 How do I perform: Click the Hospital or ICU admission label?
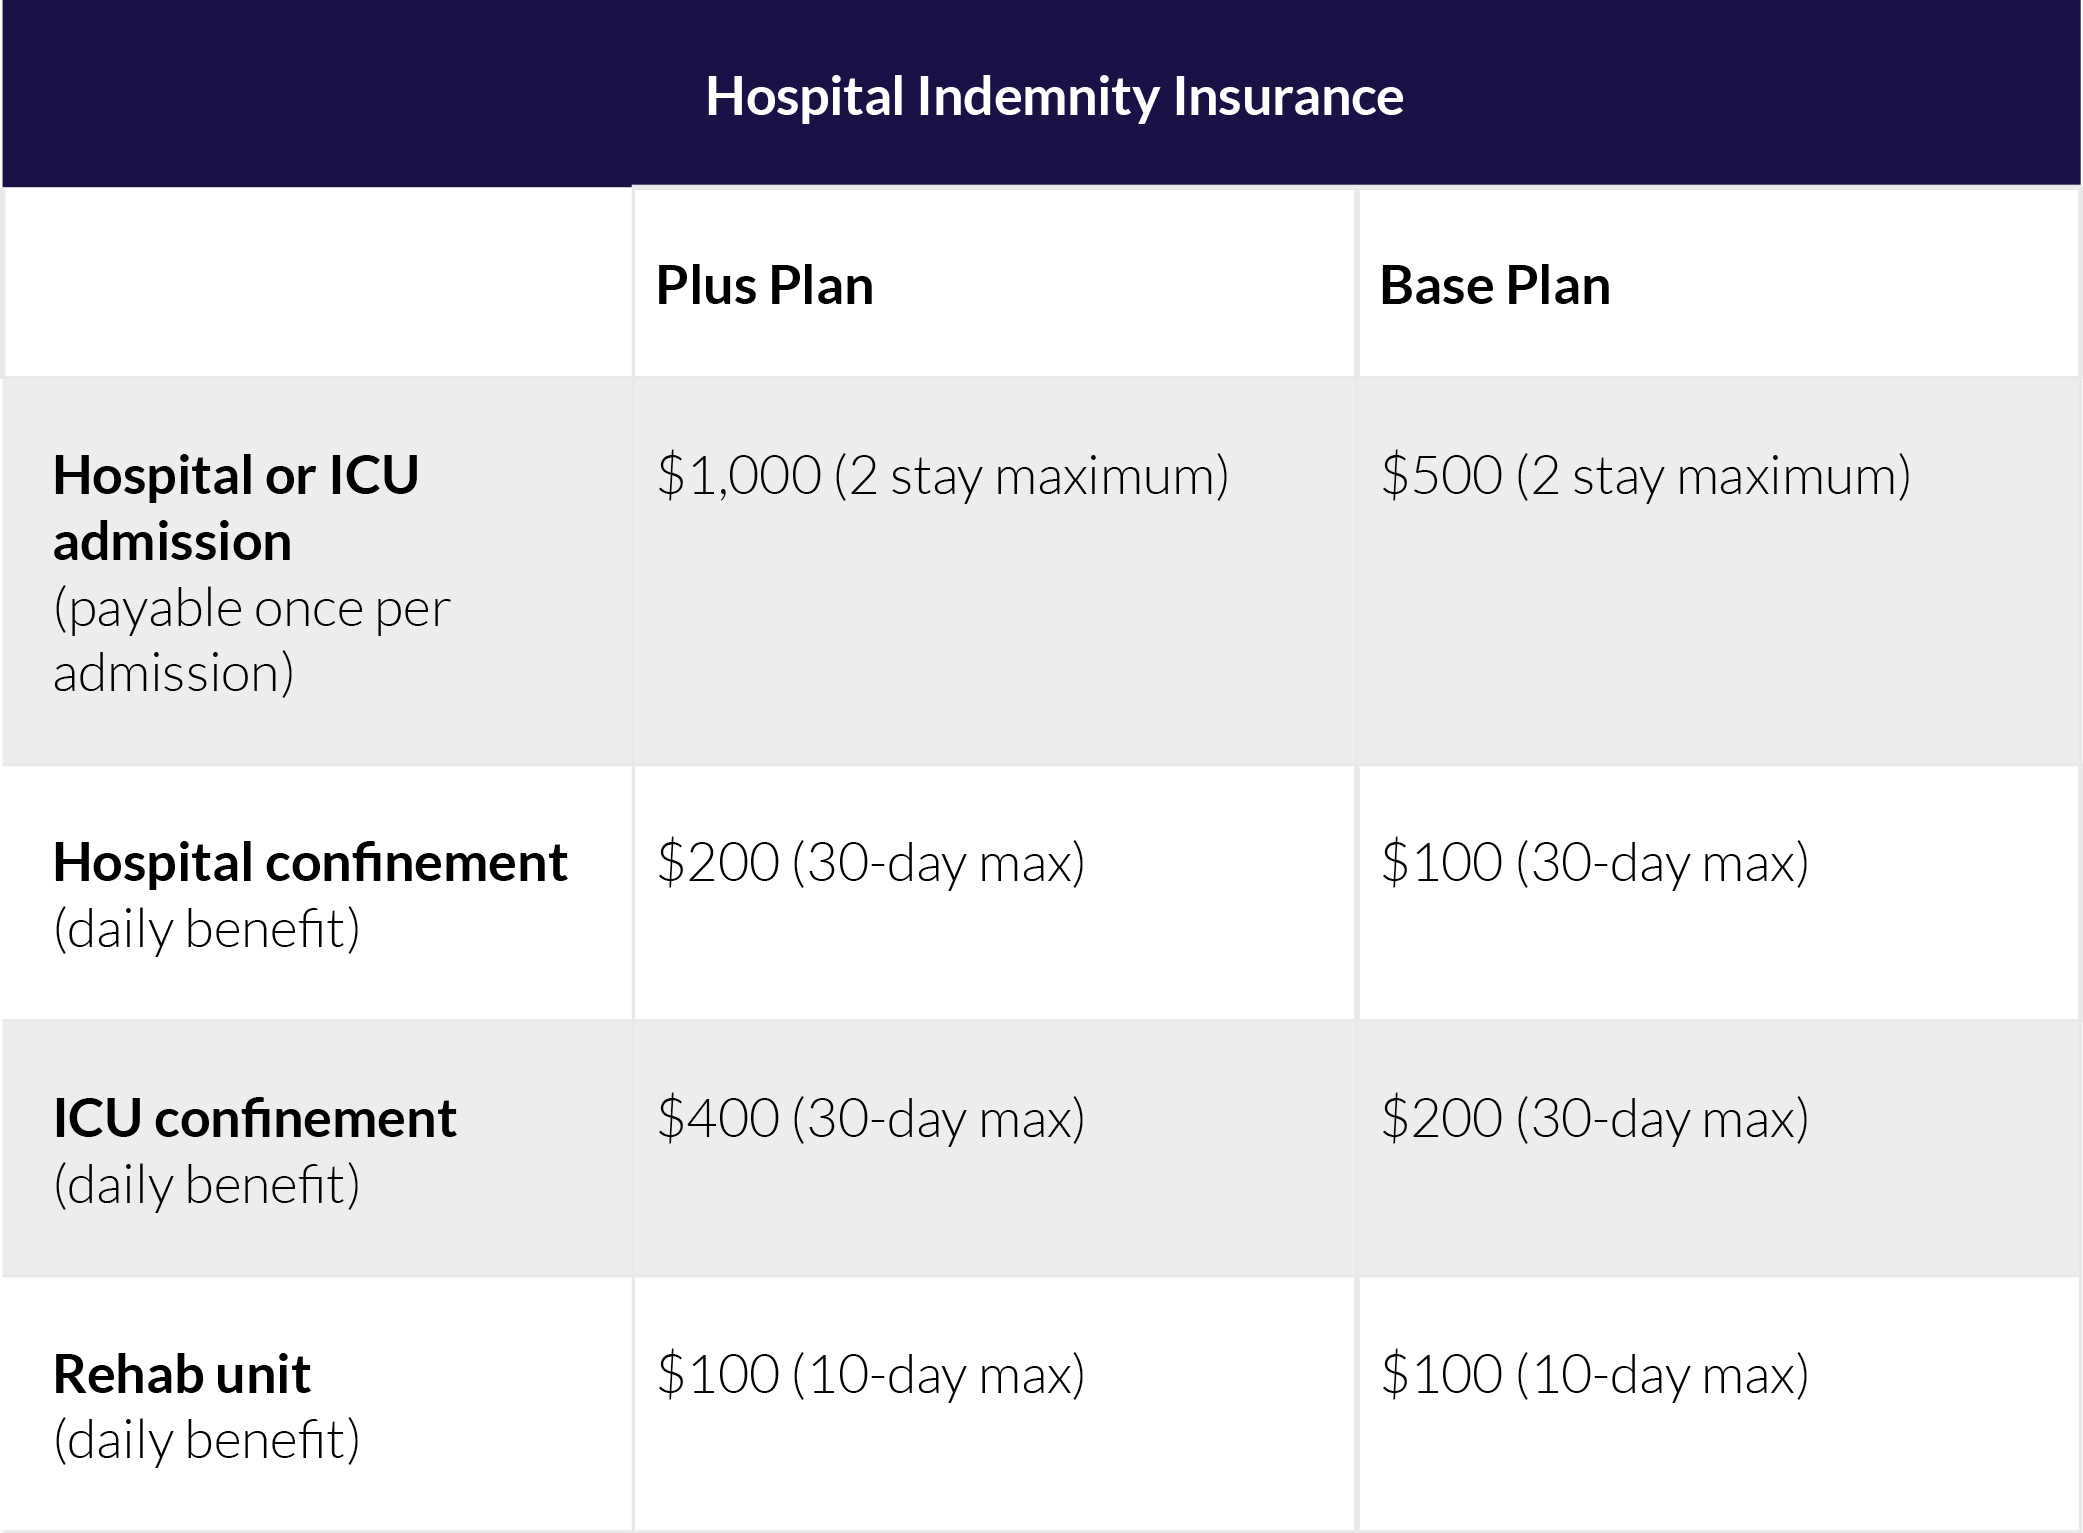[236, 507]
